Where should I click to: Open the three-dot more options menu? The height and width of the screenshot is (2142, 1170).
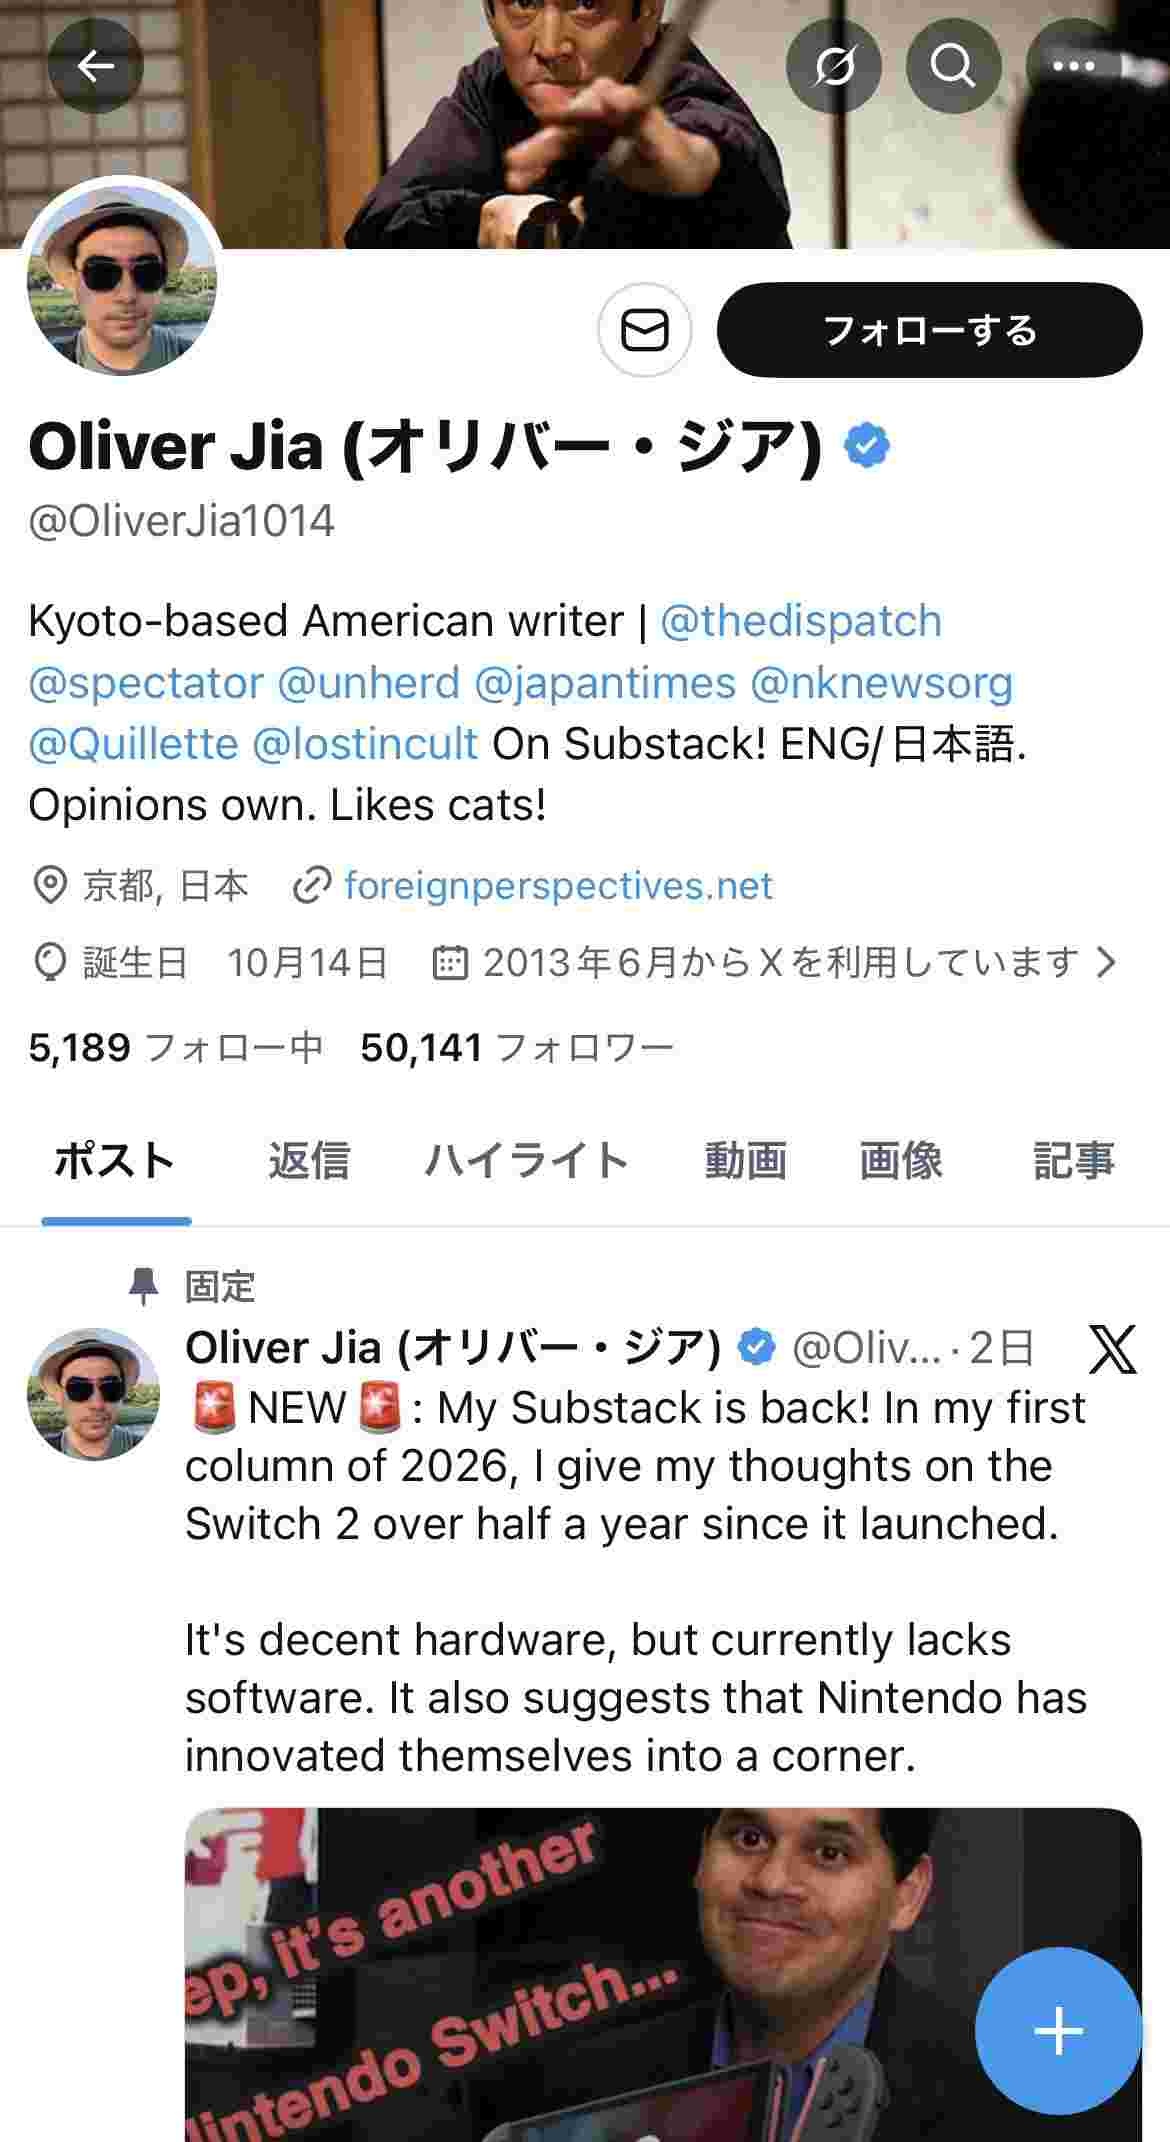click(1074, 66)
